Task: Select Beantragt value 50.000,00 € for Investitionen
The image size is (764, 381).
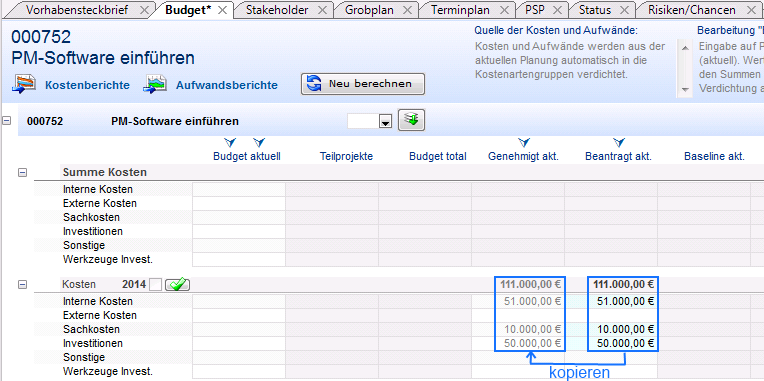Action: (626, 343)
